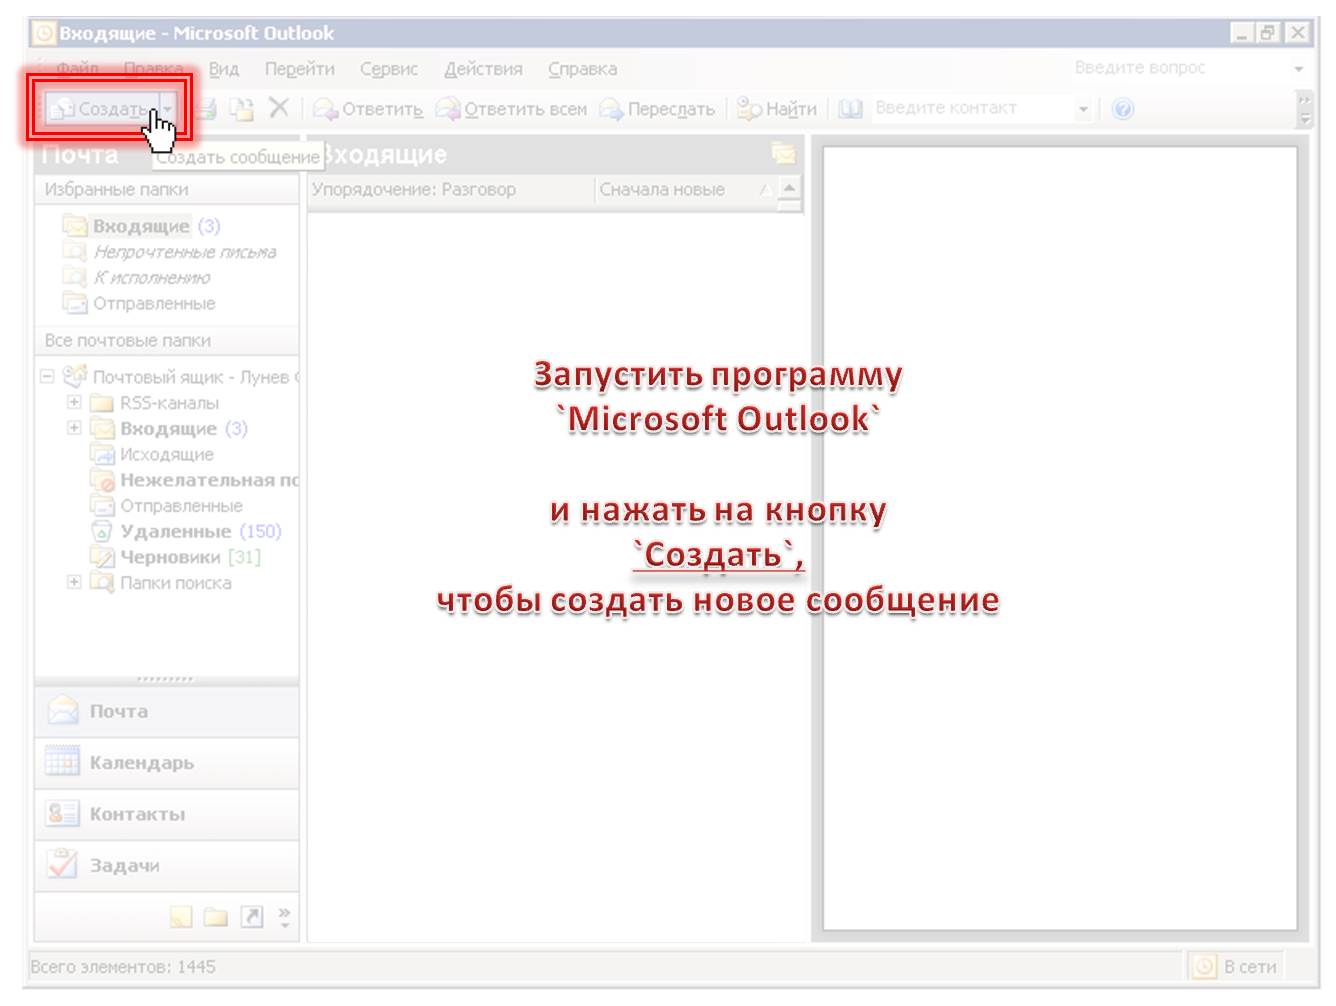Select the Папки поиска folder
The width and height of the screenshot is (1336, 1006).
coord(161,583)
